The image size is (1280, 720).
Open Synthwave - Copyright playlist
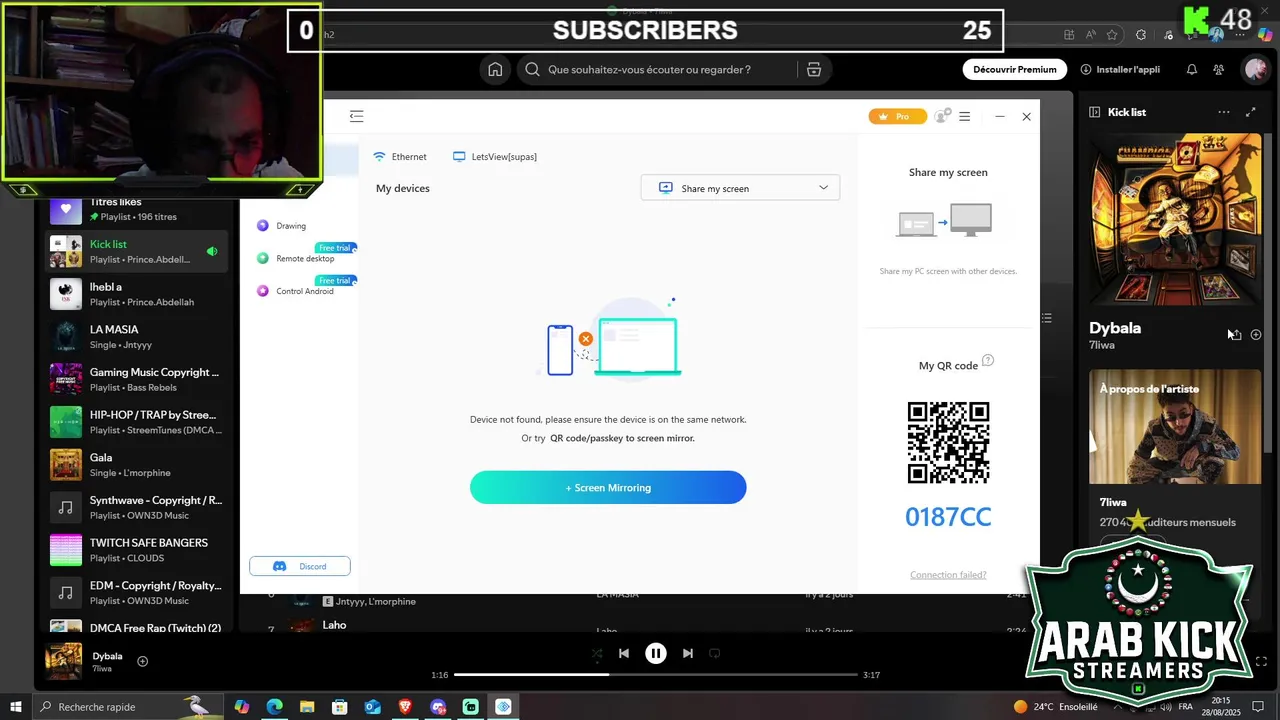pyautogui.click(x=136, y=507)
